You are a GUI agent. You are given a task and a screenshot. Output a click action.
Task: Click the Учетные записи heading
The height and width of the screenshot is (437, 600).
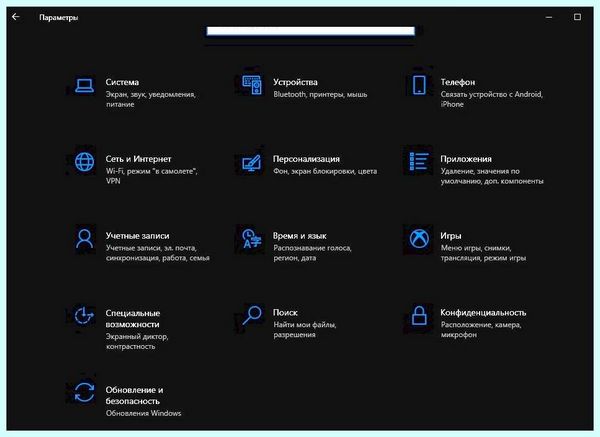pos(137,236)
